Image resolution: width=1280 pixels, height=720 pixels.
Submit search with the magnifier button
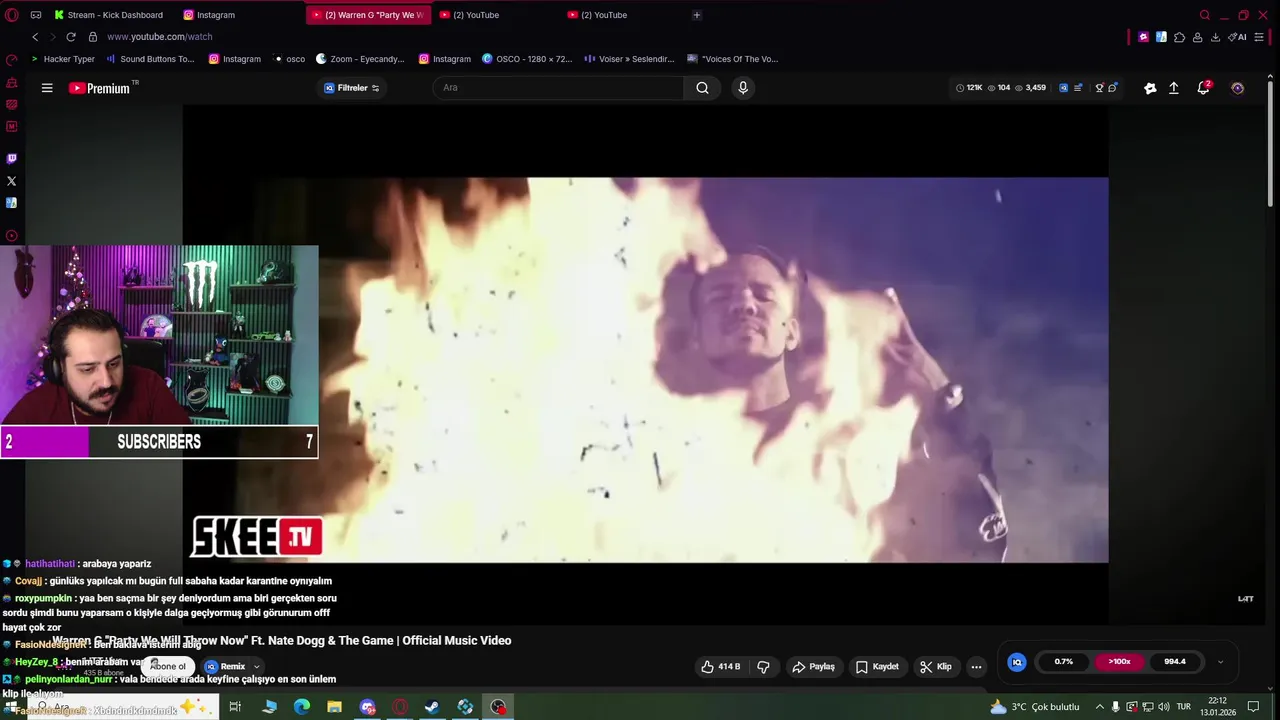[702, 88]
